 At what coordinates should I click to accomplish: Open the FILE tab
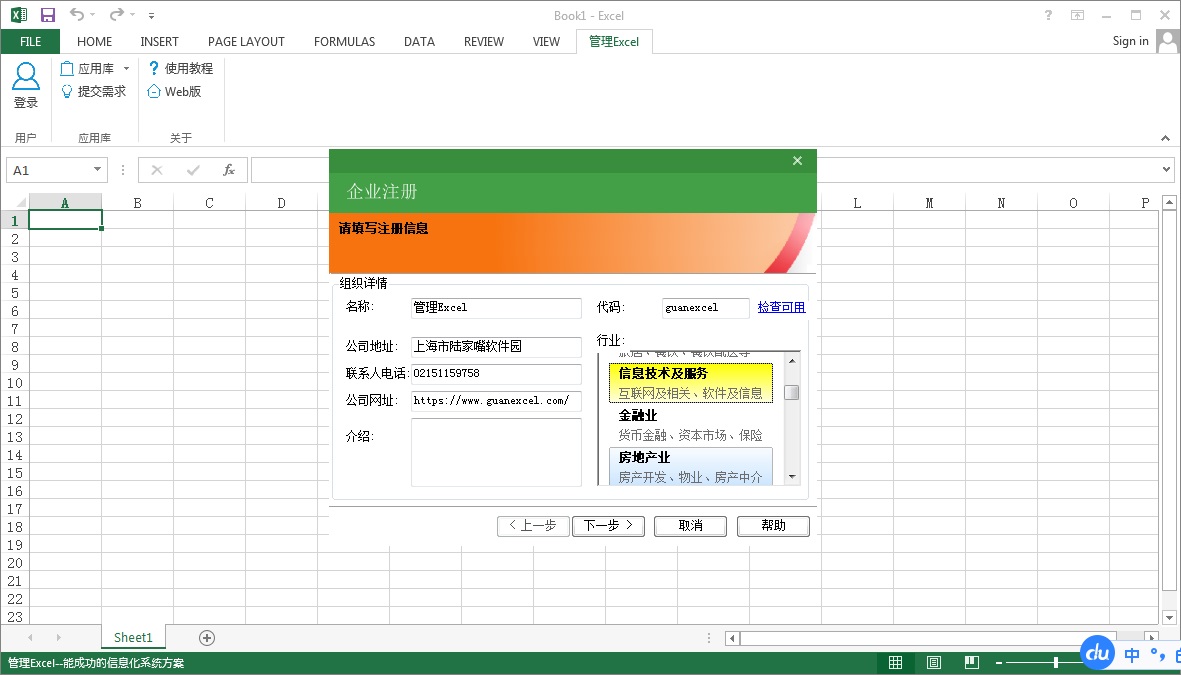30,41
